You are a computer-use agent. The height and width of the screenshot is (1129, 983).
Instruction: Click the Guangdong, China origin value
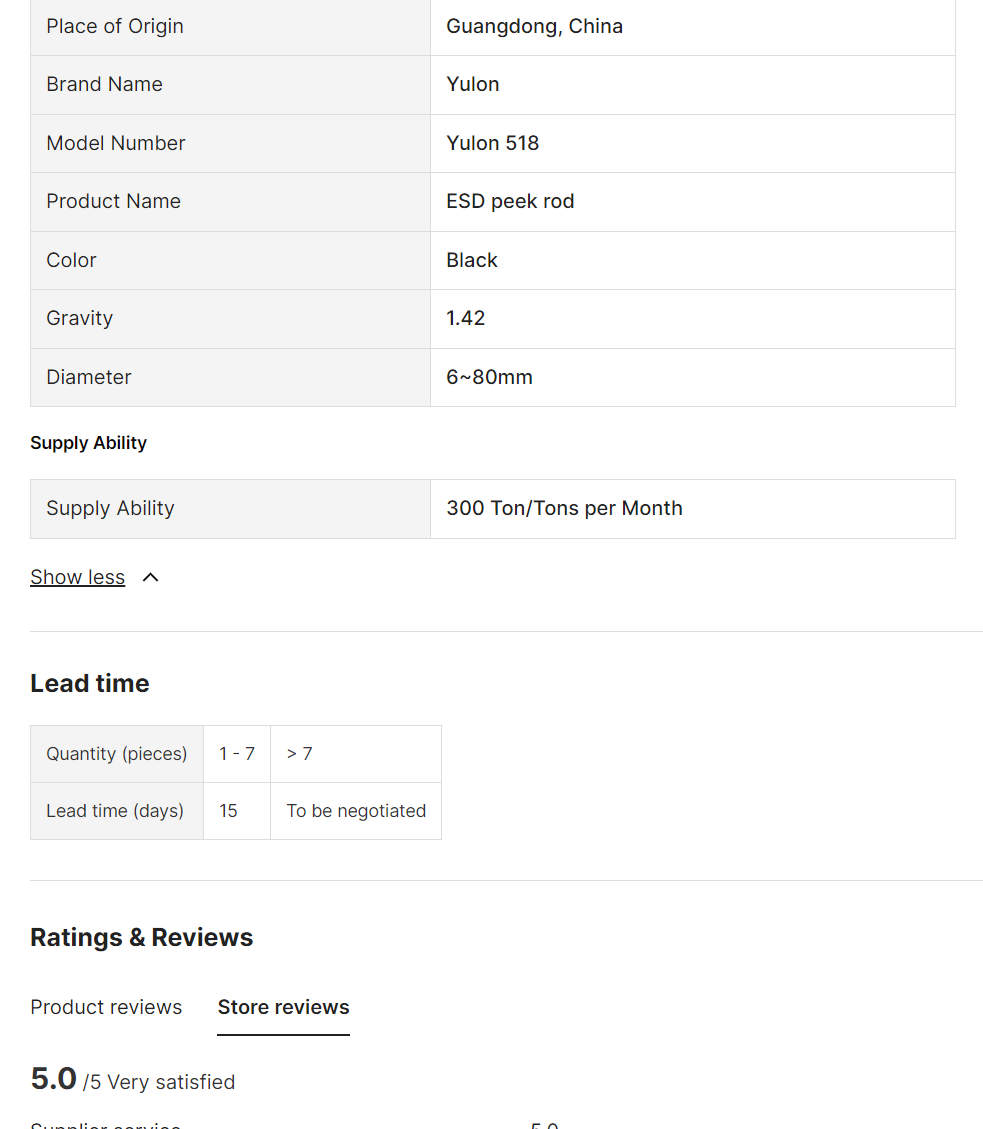pos(534,26)
